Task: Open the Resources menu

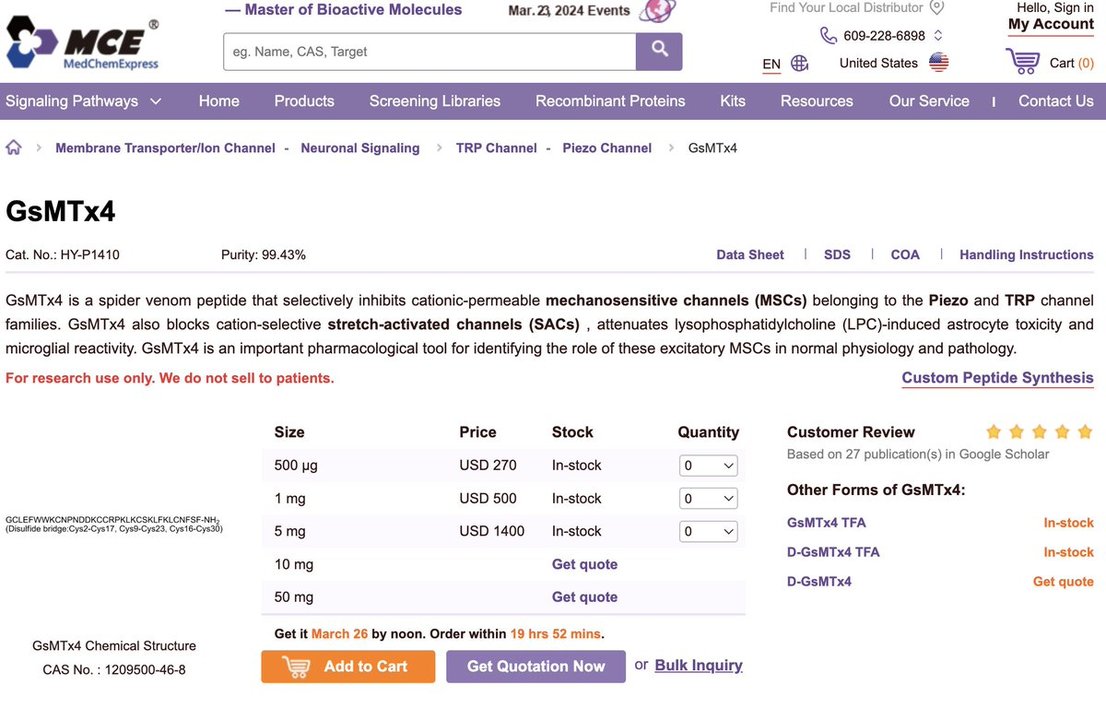Action: coord(817,101)
